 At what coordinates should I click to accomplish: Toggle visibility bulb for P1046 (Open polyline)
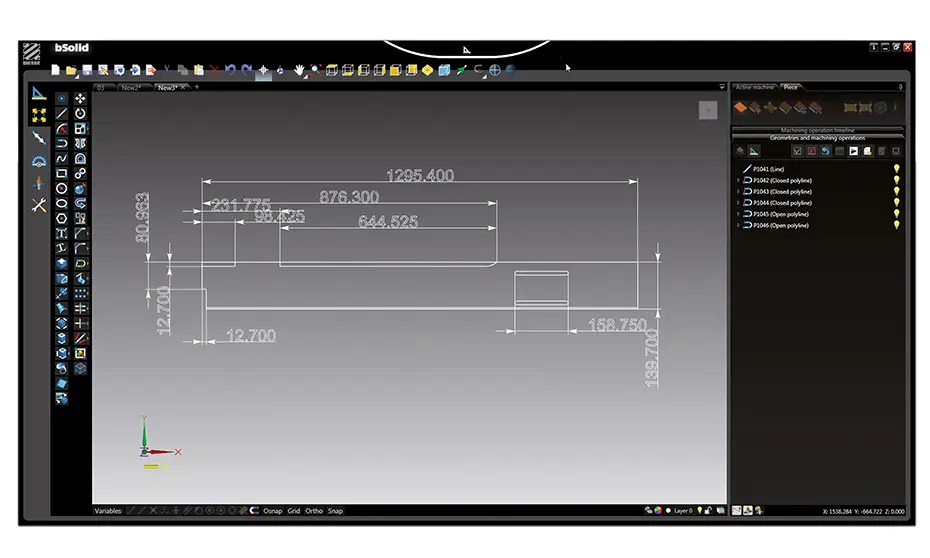tap(896, 225)
